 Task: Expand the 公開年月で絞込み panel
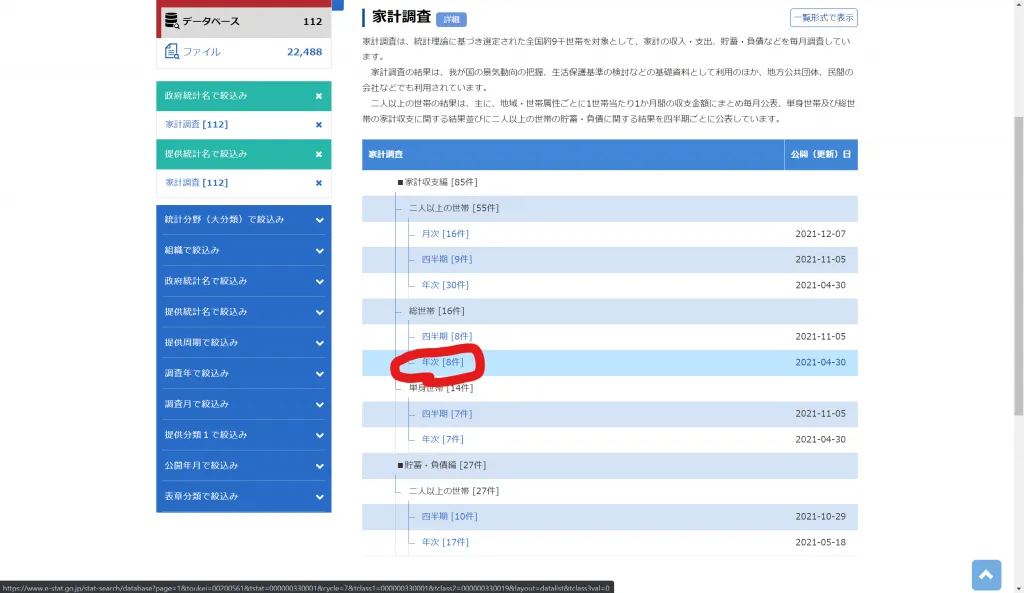[244, 466]
